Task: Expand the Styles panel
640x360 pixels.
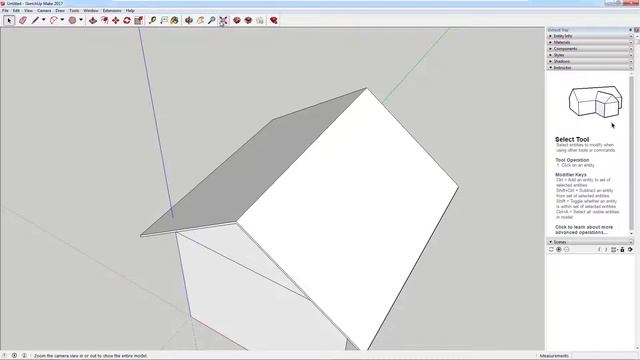Action: point(589,55)
